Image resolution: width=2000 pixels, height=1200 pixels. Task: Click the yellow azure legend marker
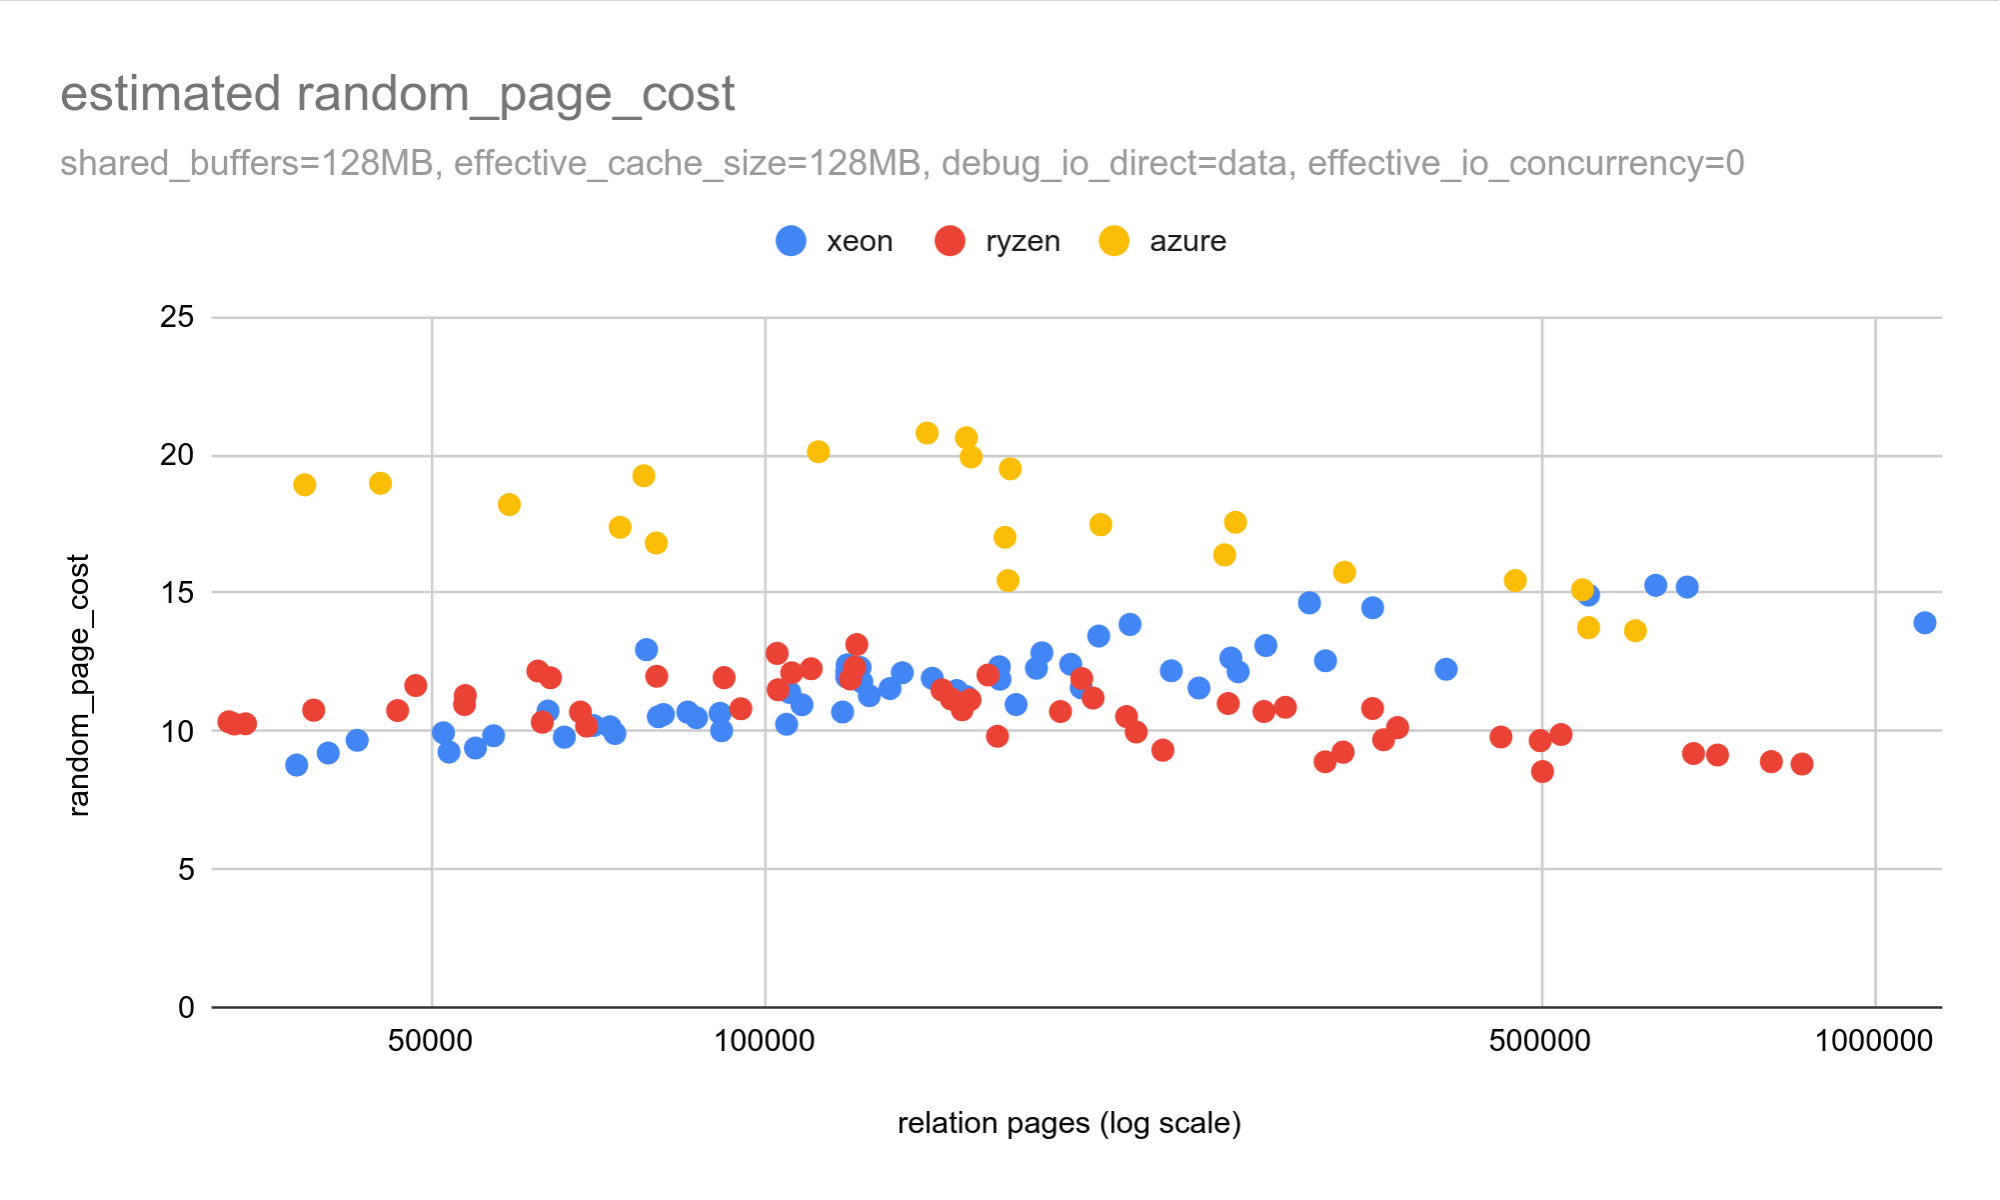pyautogui.click(x=1113, y=241)
